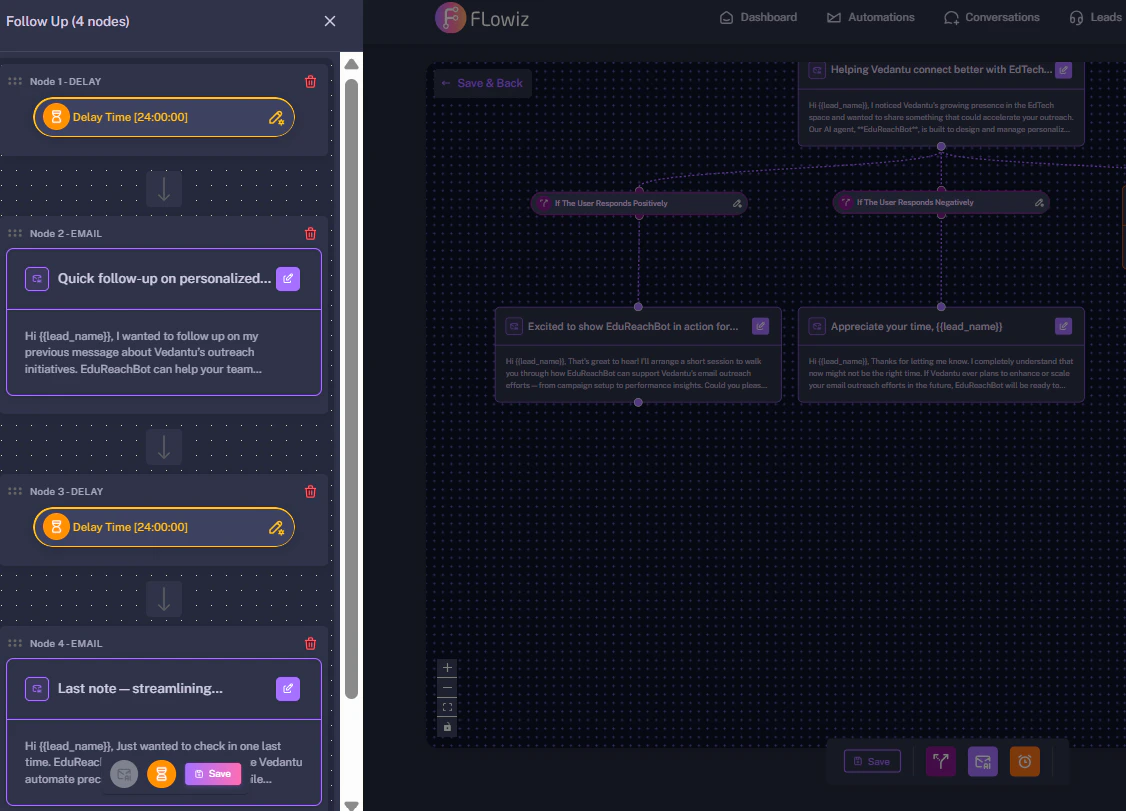
Task: Click the orange hourglass icon near the Save popup
Action: [x=161, y=773]
